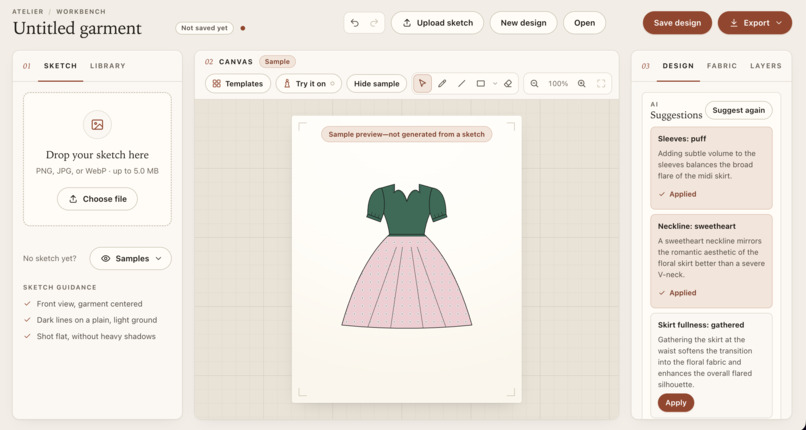Switch to the Layers tab
Image resolution: width=806 pixels, height=430 pixels.
pos(766,66)
